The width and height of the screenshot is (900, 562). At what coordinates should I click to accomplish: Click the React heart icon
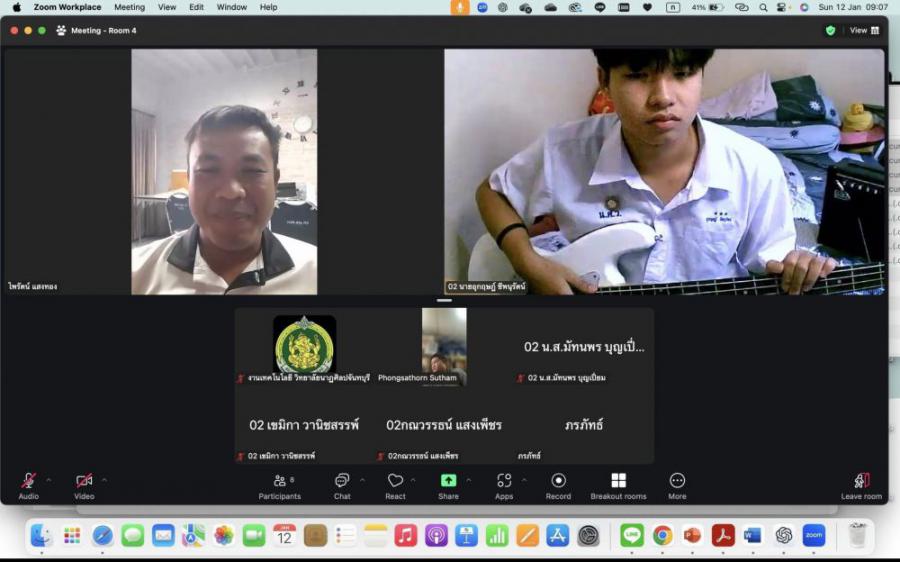[x=395, y=481]
